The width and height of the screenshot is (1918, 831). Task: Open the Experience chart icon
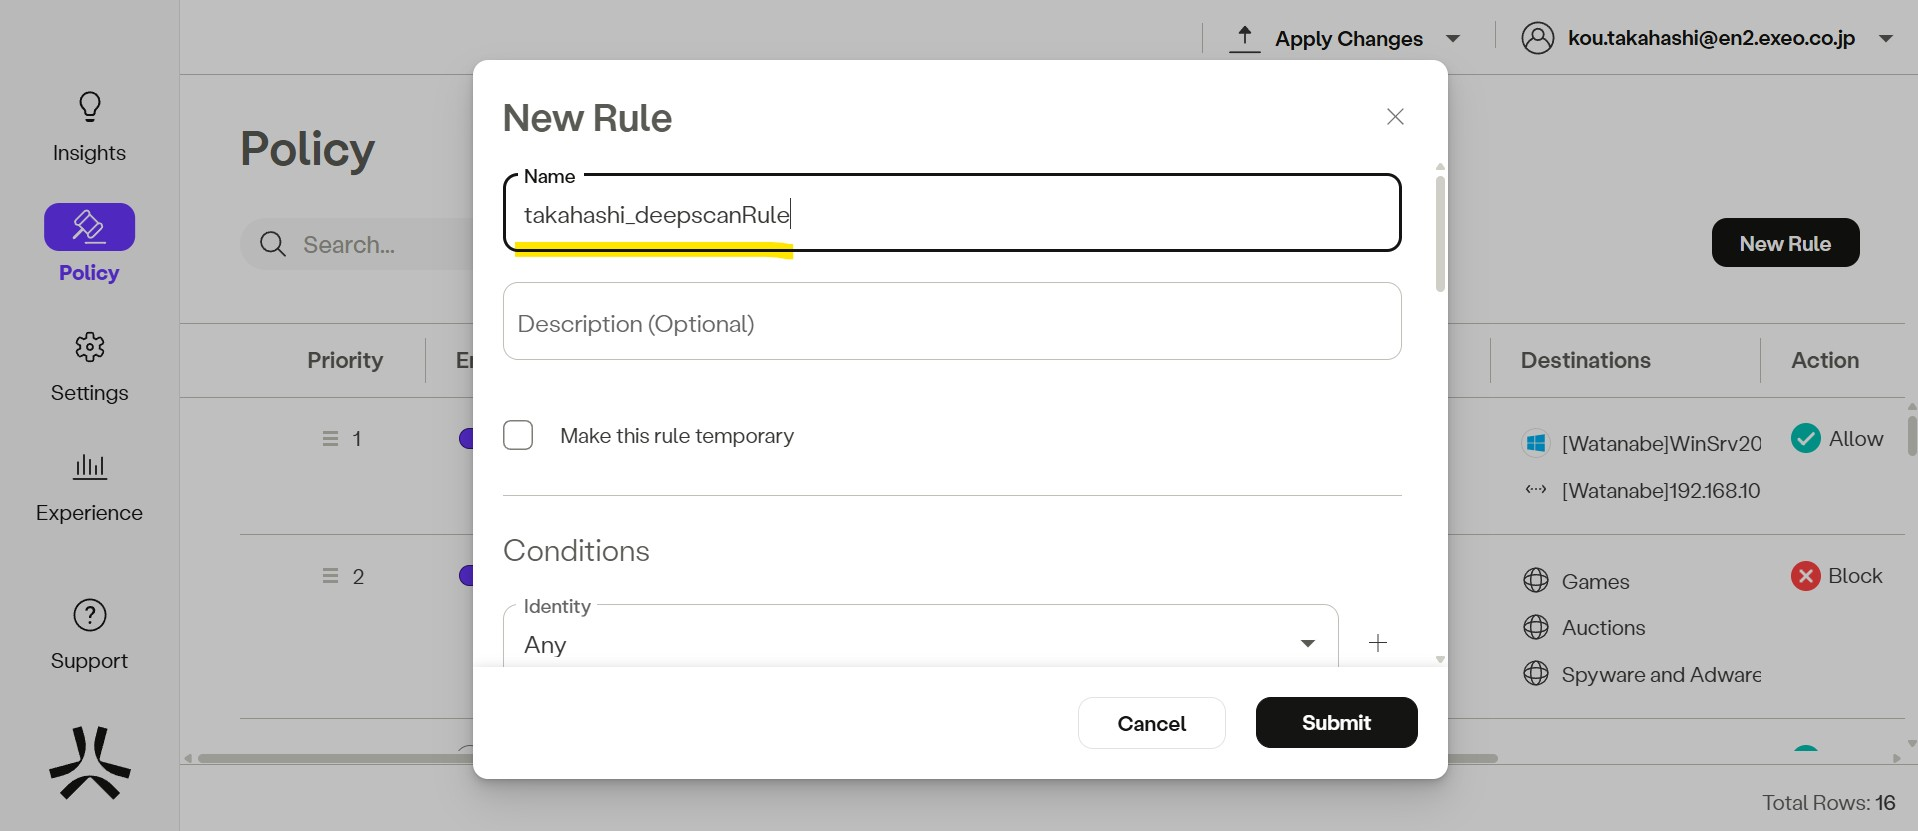click(90, 467)
